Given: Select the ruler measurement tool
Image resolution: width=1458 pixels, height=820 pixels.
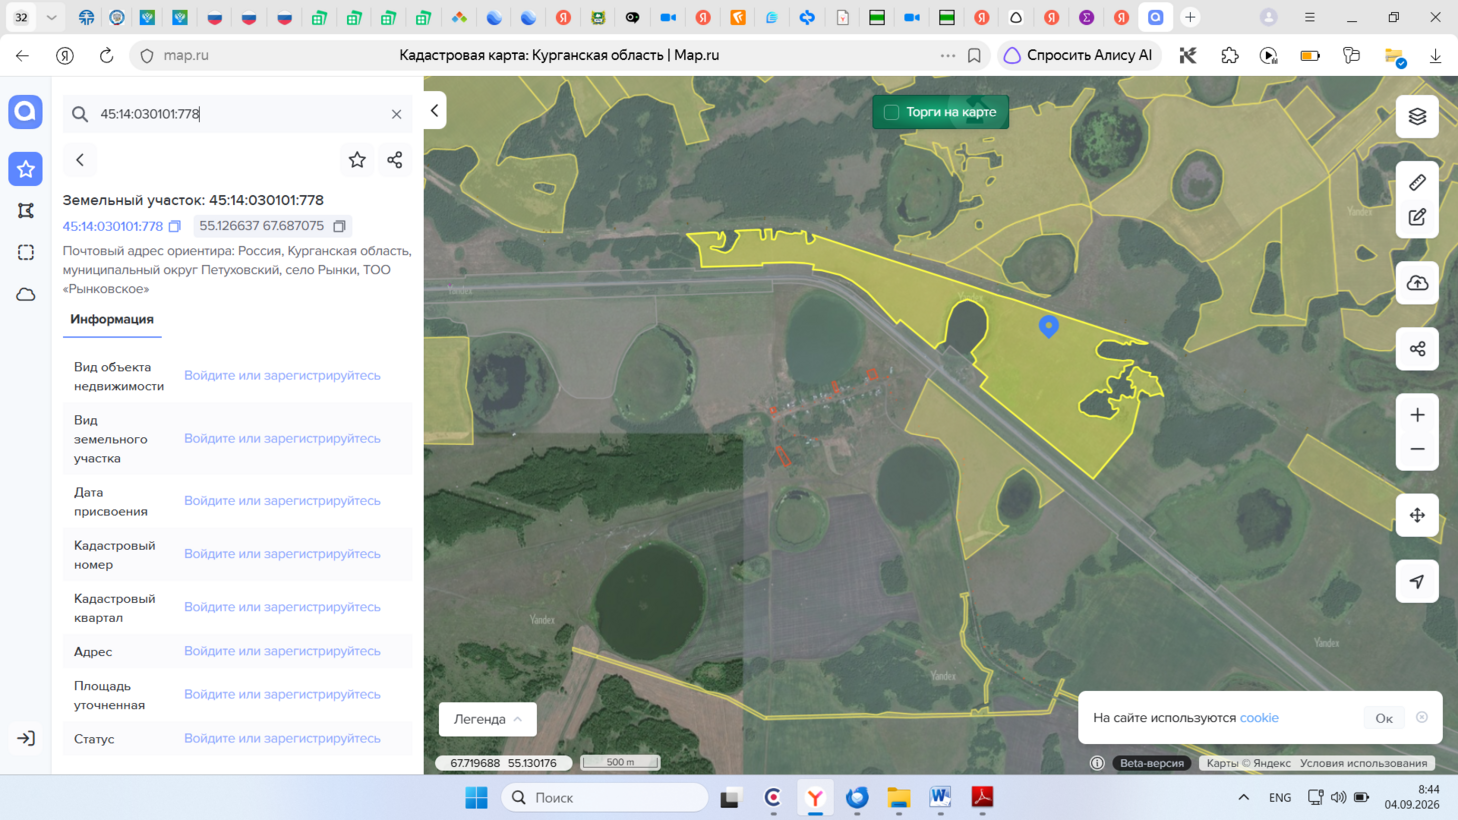Looking at the screenshot, I should [x=1417, y=183].
